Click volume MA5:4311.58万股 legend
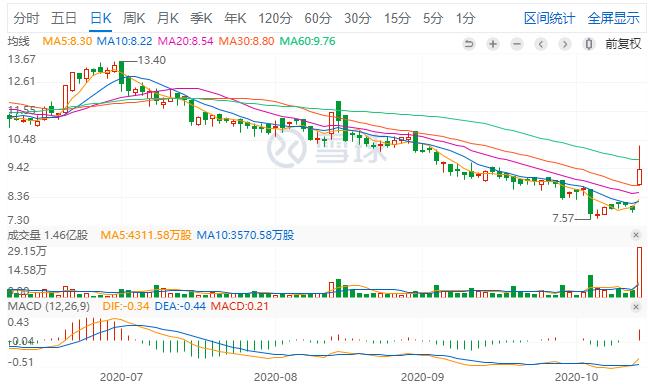The width and height of the screenshot is (648, 390). click(x=146, y=235)
